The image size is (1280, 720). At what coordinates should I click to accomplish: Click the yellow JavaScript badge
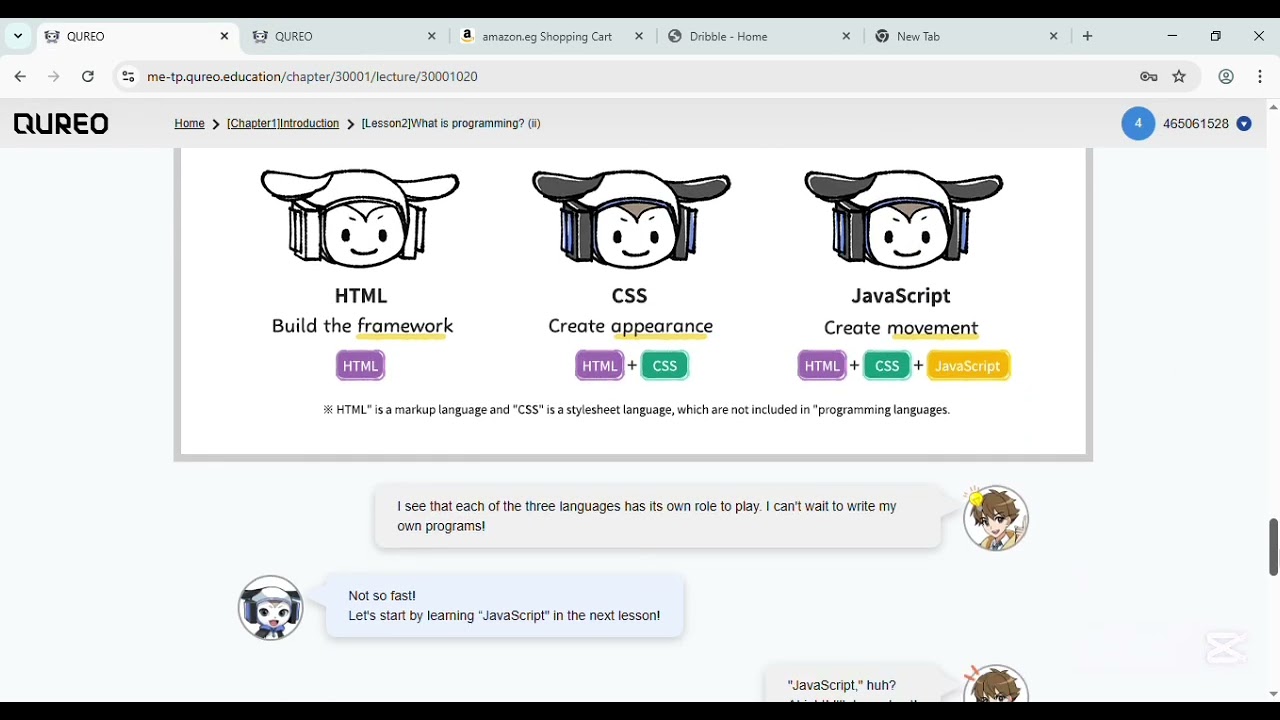pyautogui.click(x=968, y=366)
